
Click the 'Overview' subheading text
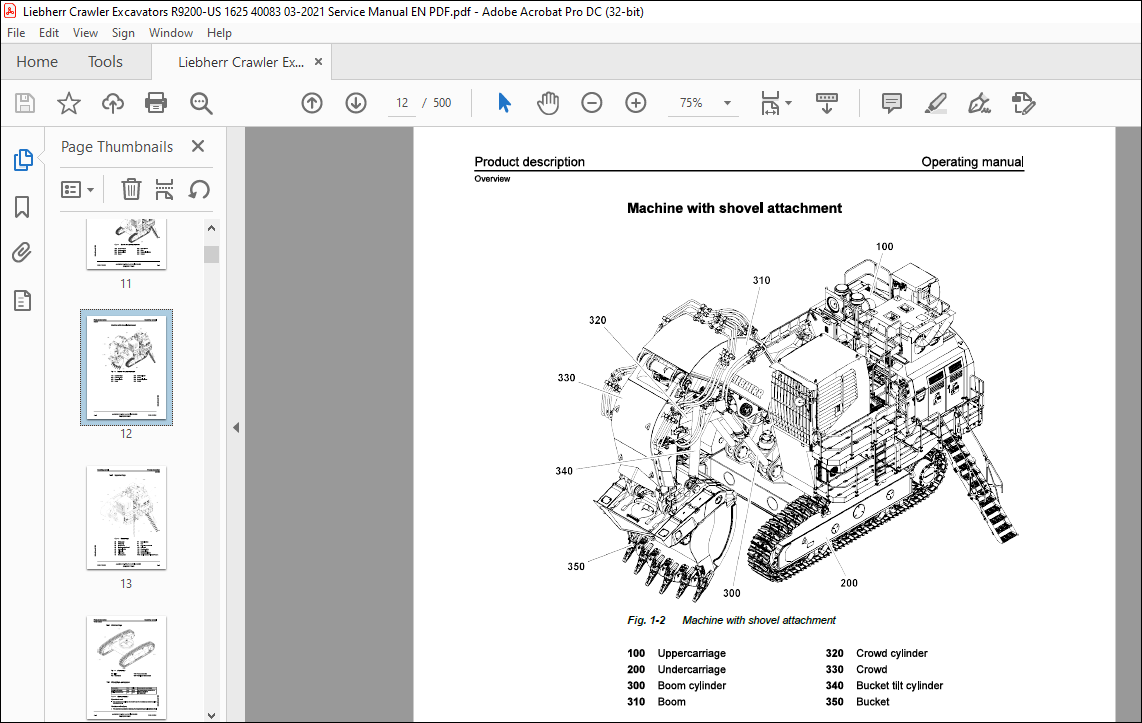[x=492, y=179]
